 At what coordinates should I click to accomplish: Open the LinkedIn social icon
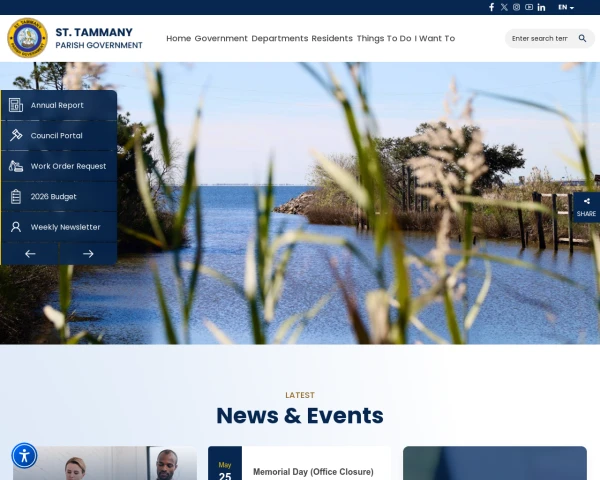[x=541, y=7]
